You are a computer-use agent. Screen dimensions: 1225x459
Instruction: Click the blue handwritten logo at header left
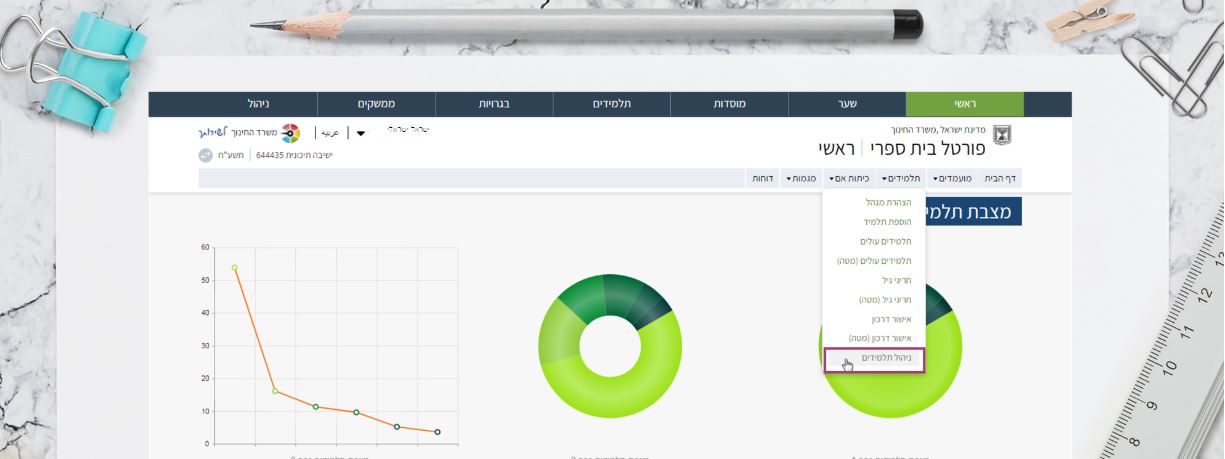click(214, 132)
